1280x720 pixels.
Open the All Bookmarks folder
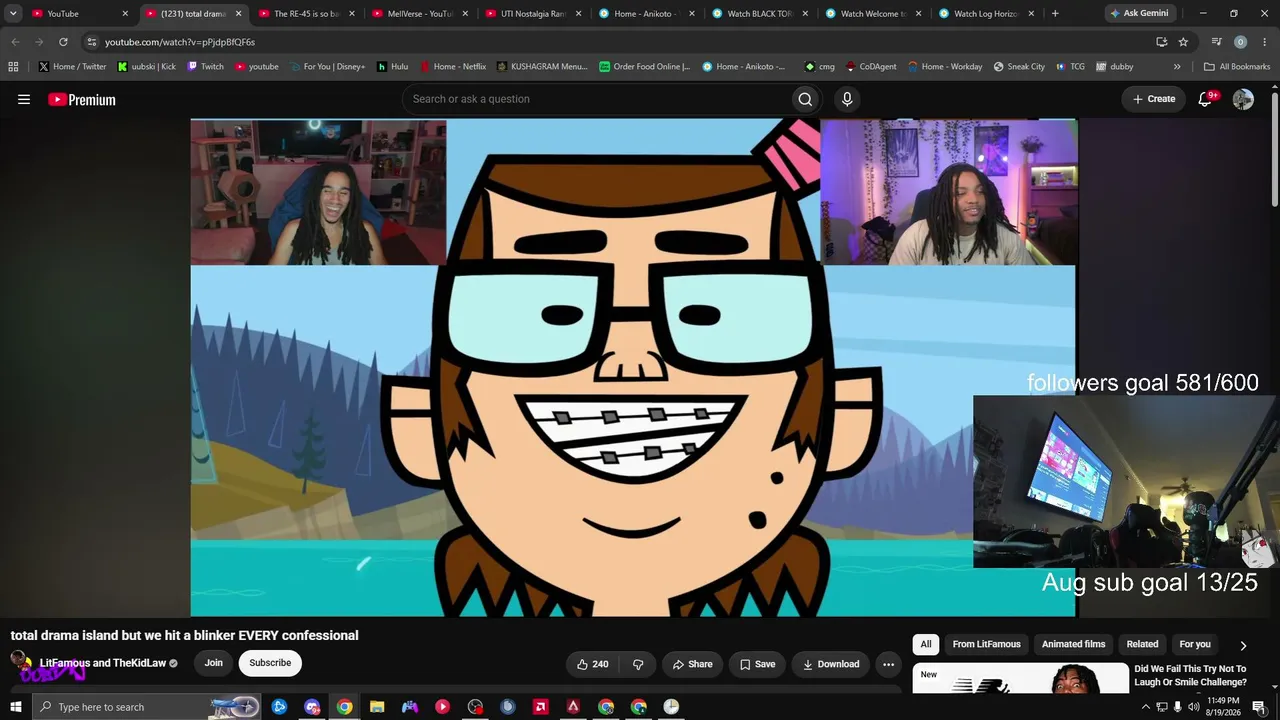[1237, 67]
